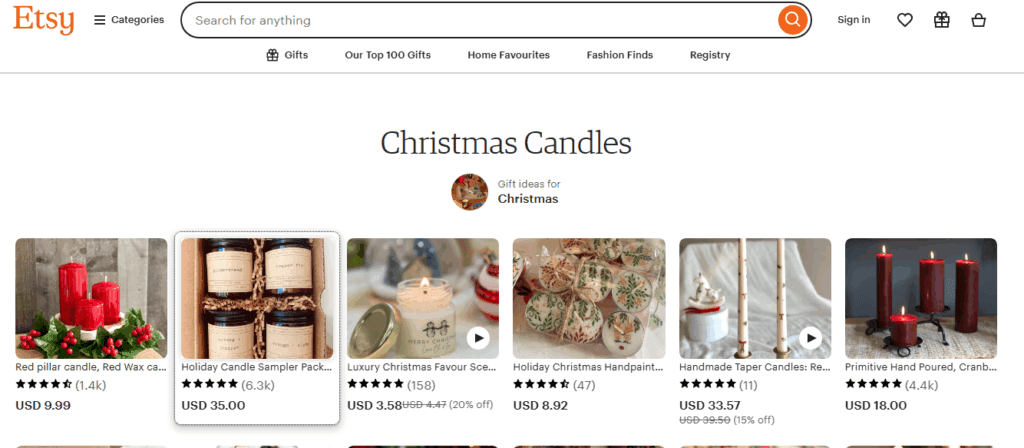Open the Red pillar candle thumbnail
This screenshot has width=1024, height=448.
coord(91,298)
